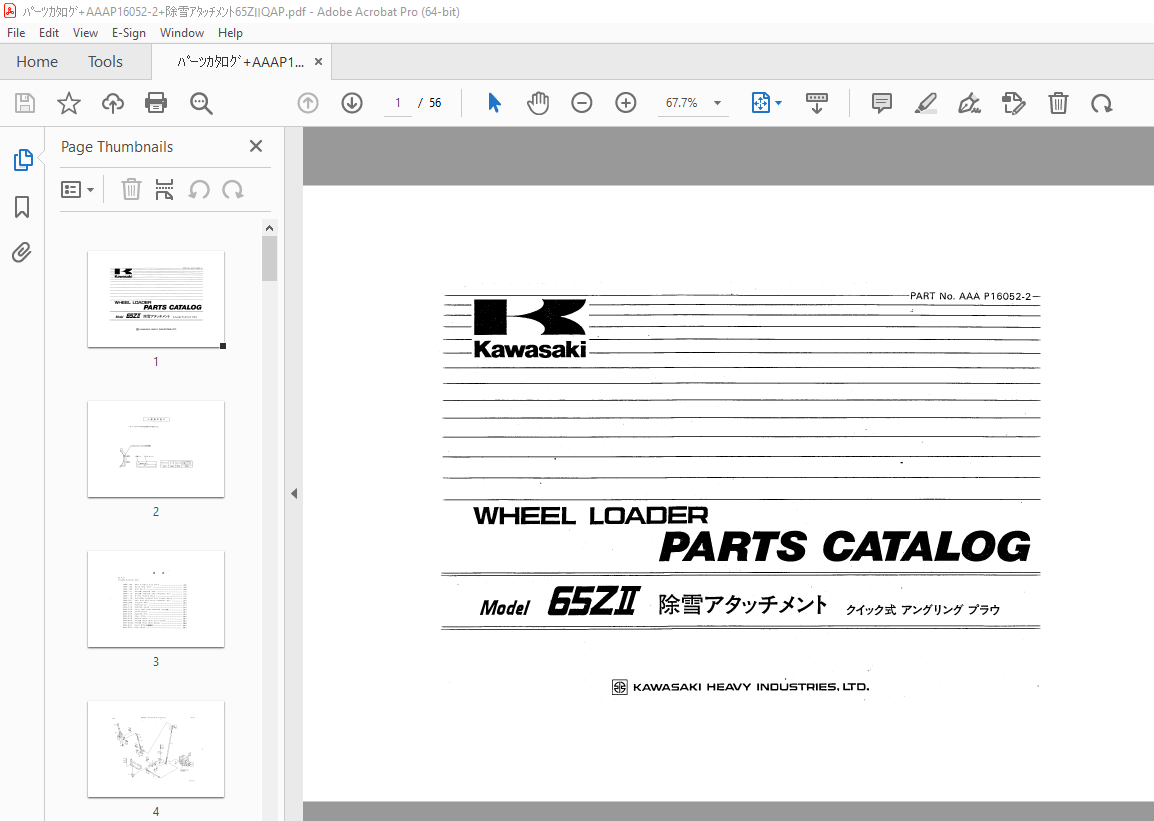Image resolution: width=1154 pixels, height=821 pixels.
Task: Activate the Hand pan tool
Action: (538, 103)
